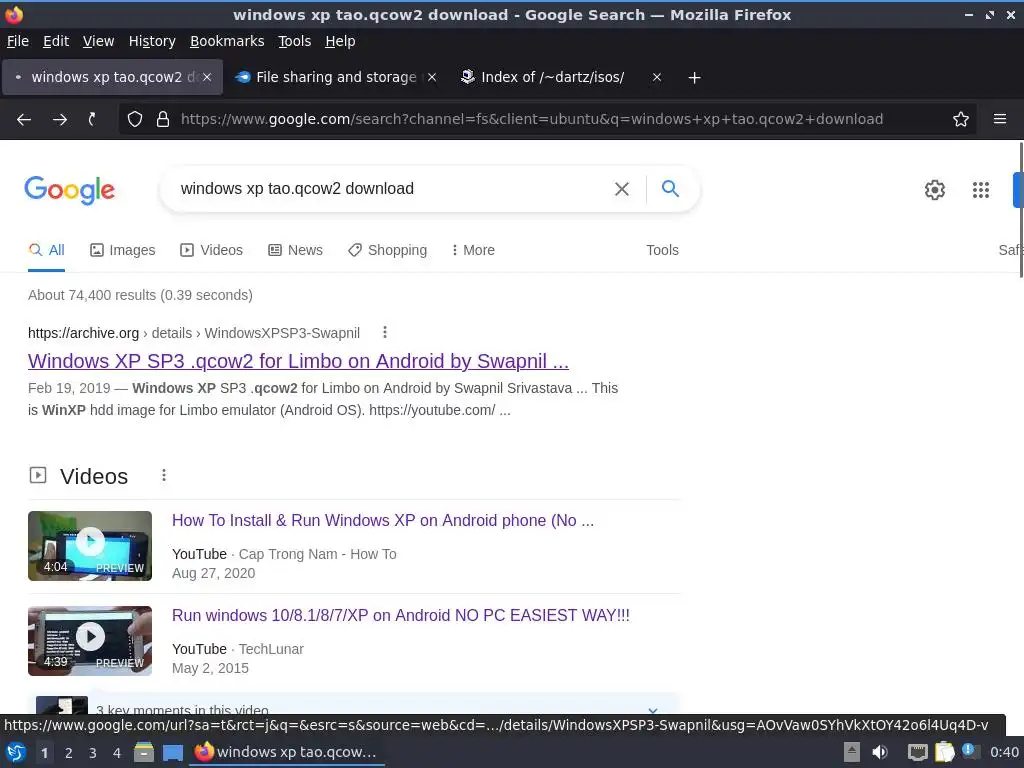Switch to workspace 2 on taskbar
Viewport: 1024px width, 768px height.
tap(69, 753)
